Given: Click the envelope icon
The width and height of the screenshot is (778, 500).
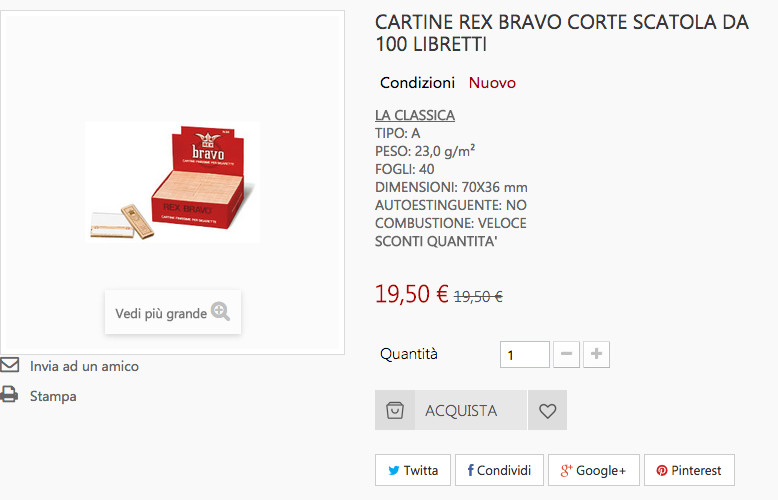Looking at the screenshot, I should click(10, 365).
